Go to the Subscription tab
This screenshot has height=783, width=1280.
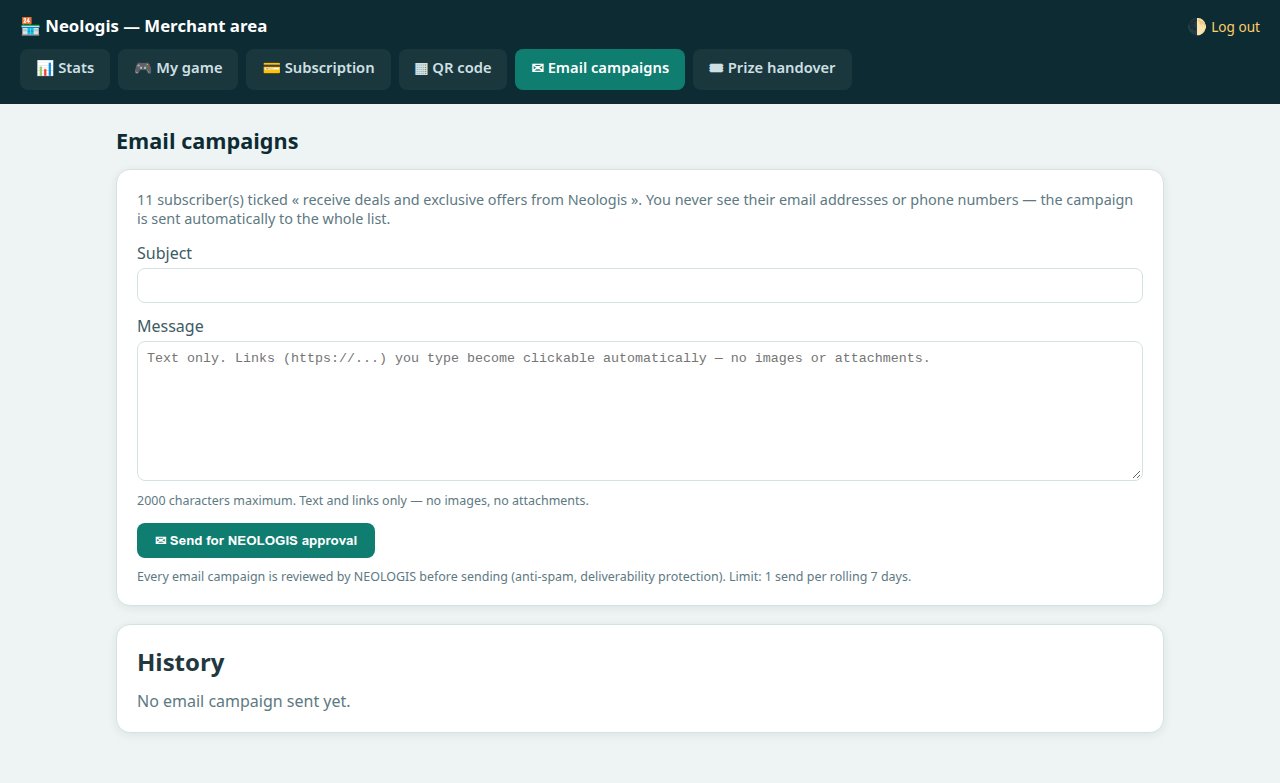click(318, 69)
